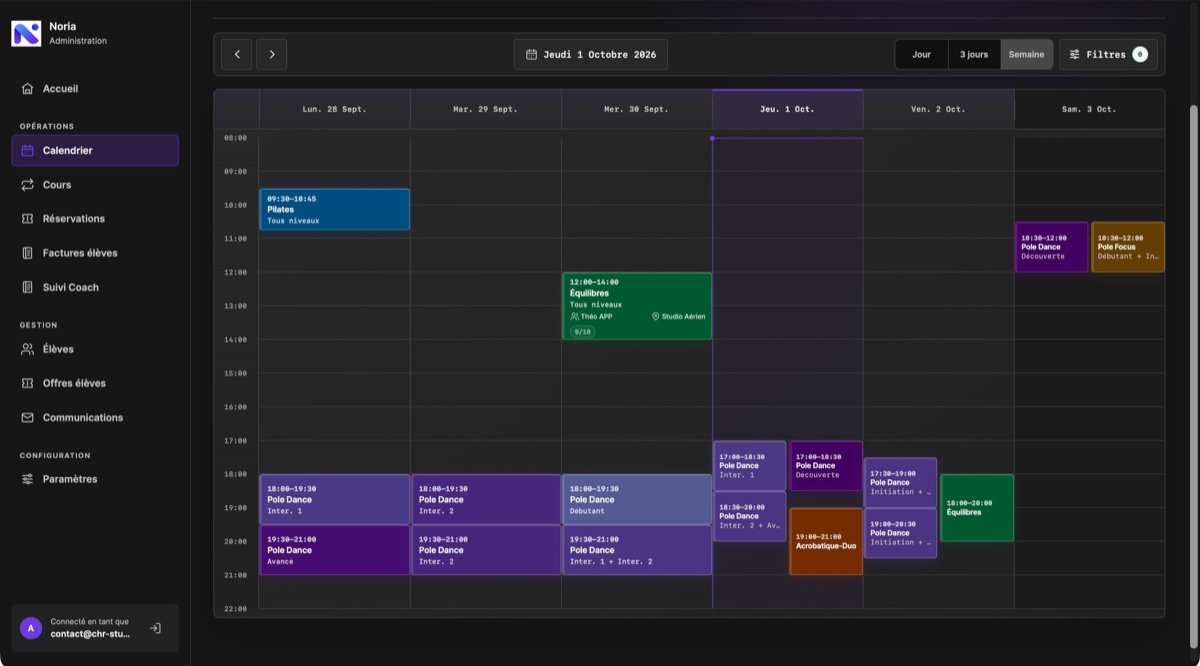Click the connected account email contact@chr-stu…
This screenshot has width=1200, height=666.
90,634
